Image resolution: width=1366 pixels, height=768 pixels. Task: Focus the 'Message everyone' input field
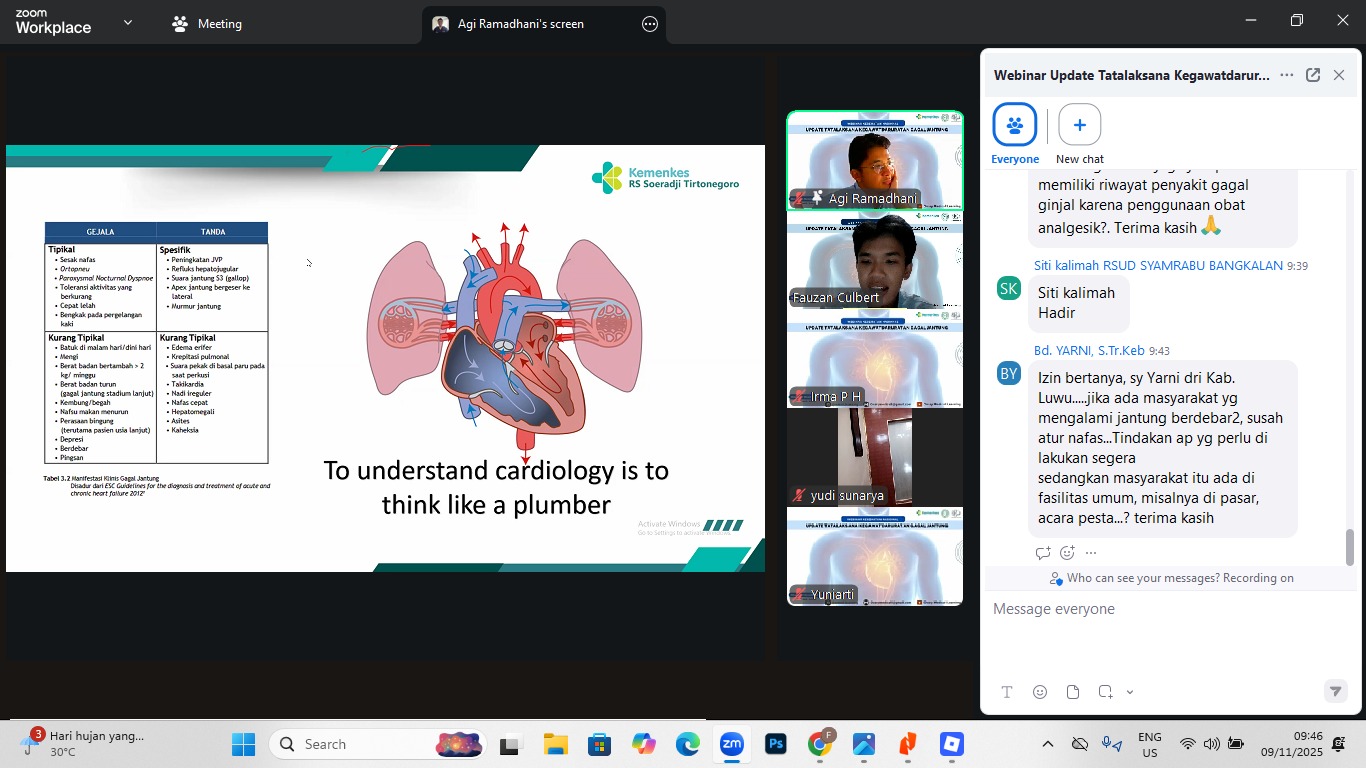[1160, 609]
